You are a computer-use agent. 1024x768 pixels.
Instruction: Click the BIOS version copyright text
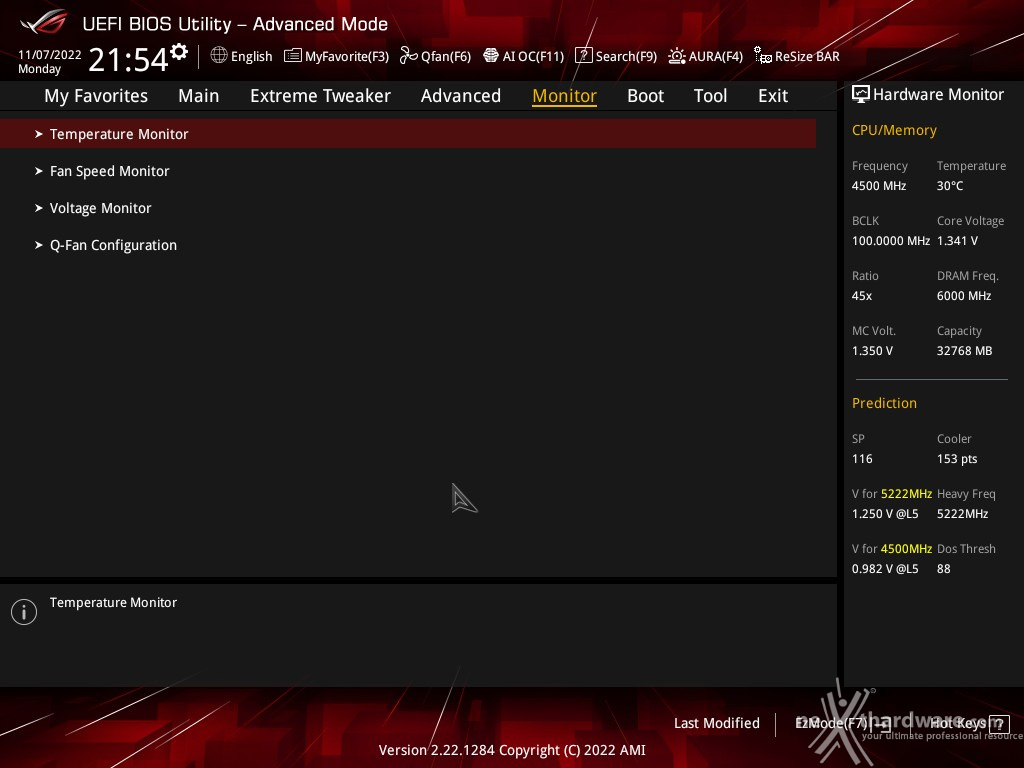pyautogui.click(x=512, y=750)
